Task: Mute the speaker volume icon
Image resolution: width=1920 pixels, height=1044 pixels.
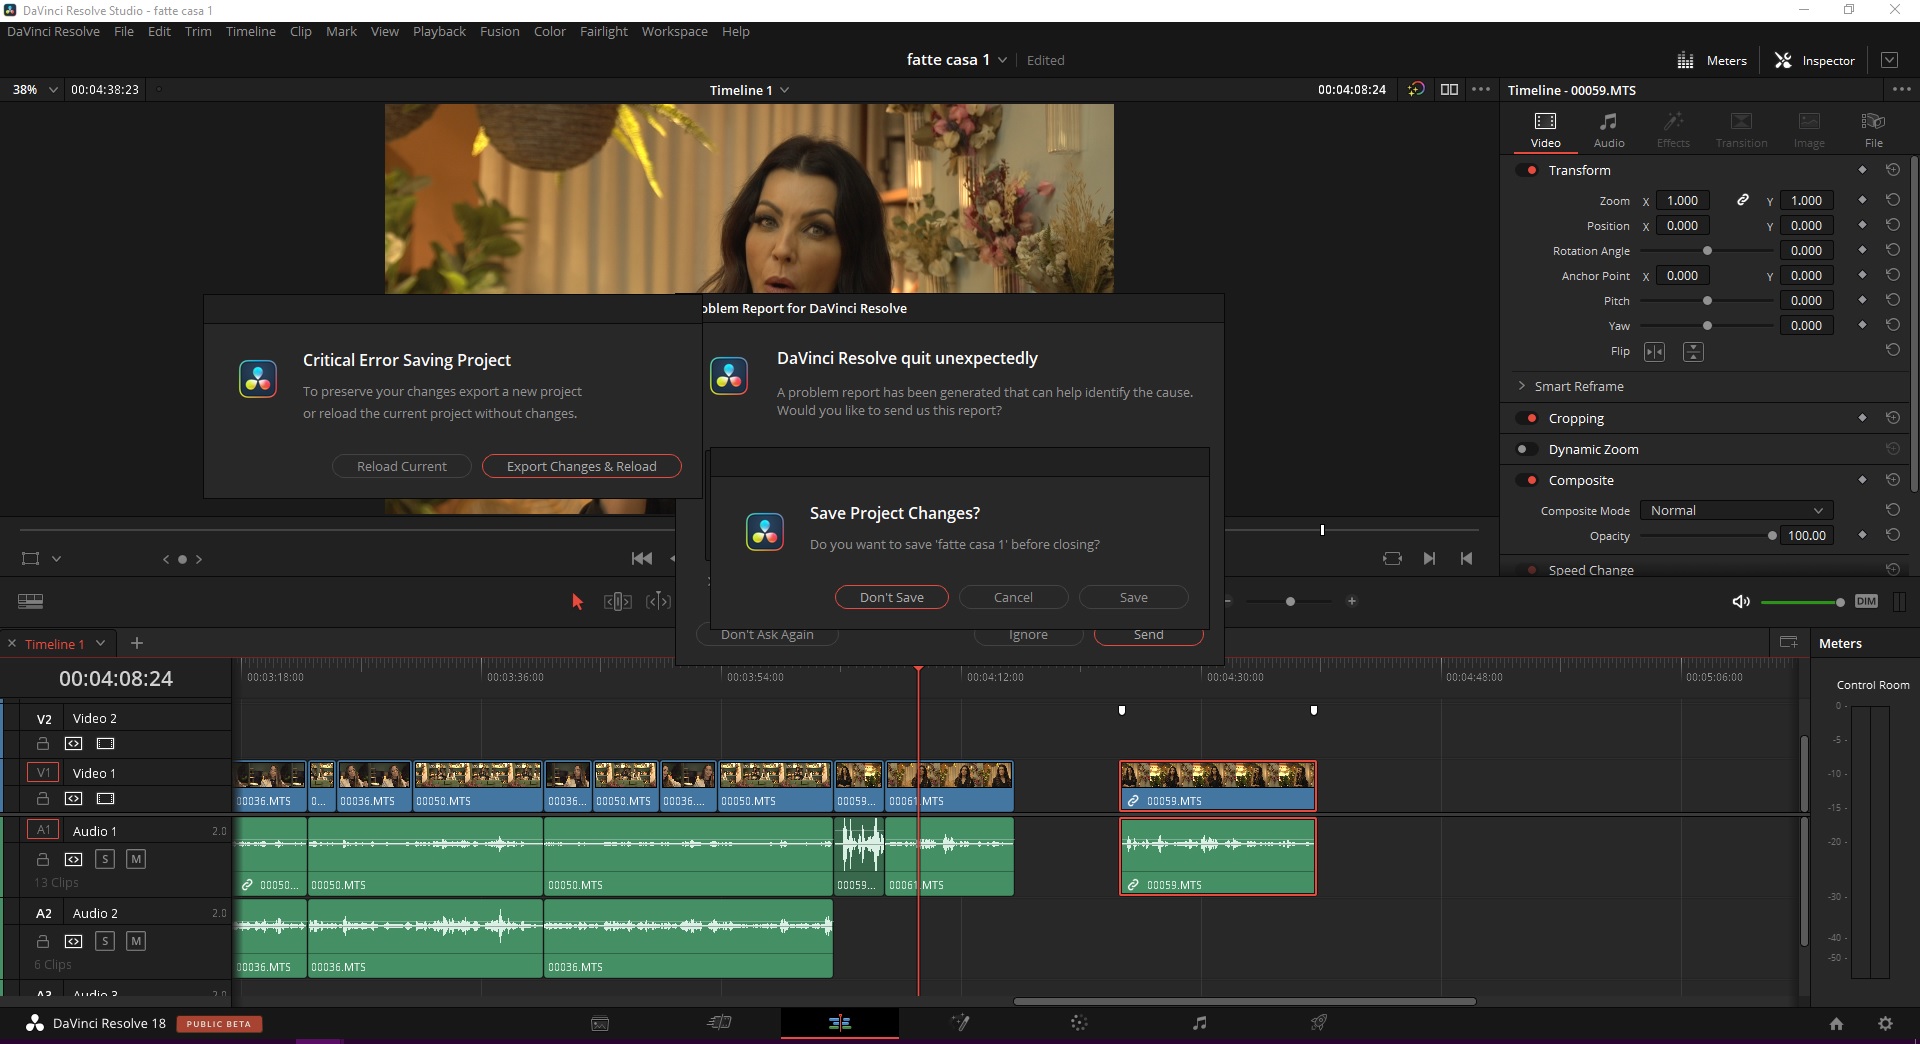Action: (x=1741, y=601)
